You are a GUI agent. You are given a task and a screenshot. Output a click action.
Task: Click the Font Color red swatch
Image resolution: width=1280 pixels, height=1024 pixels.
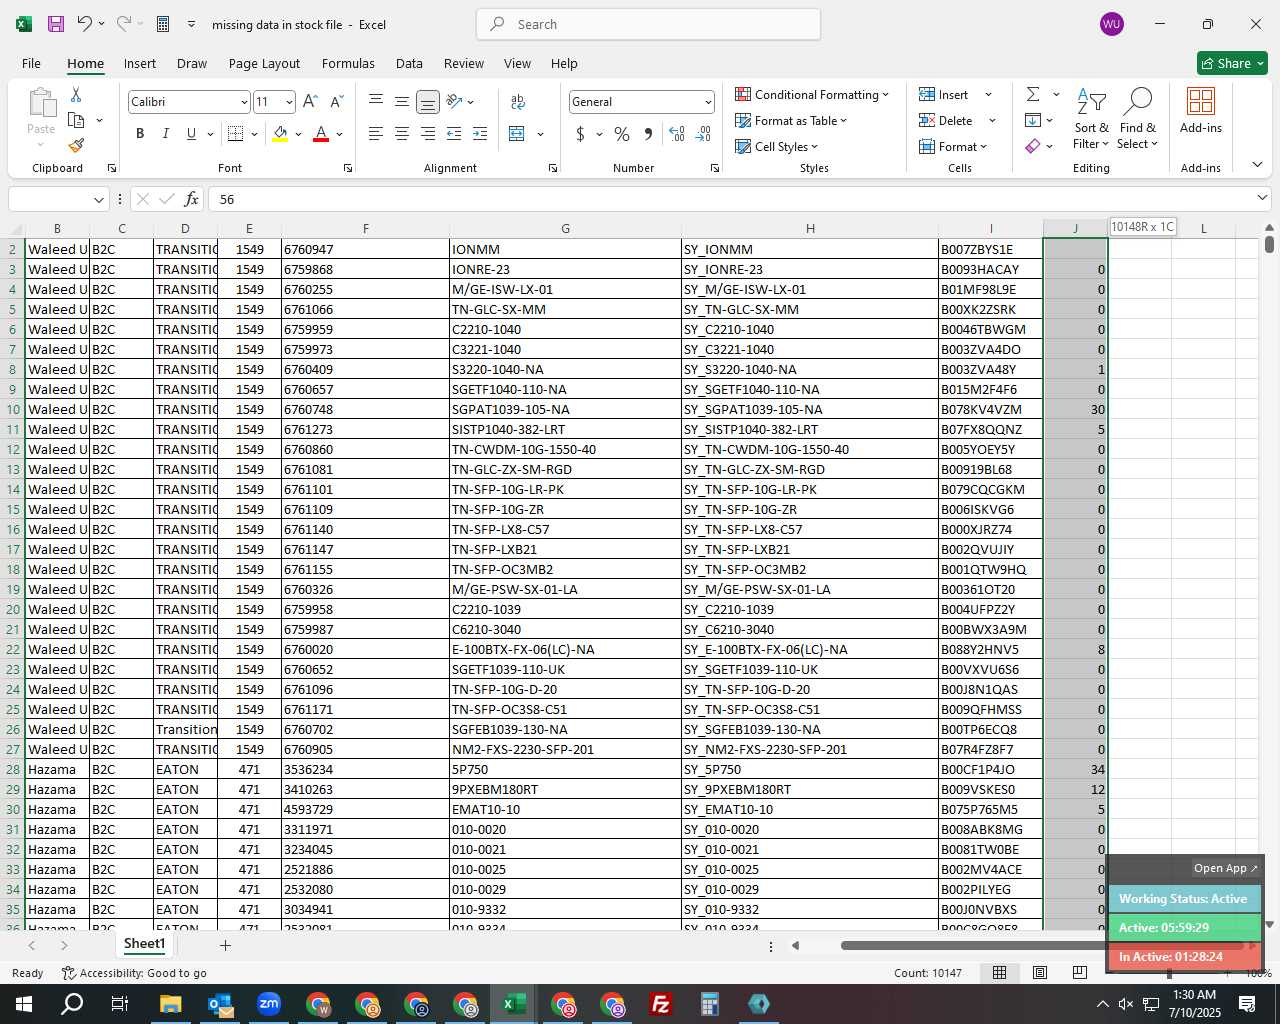coord(321,133)
